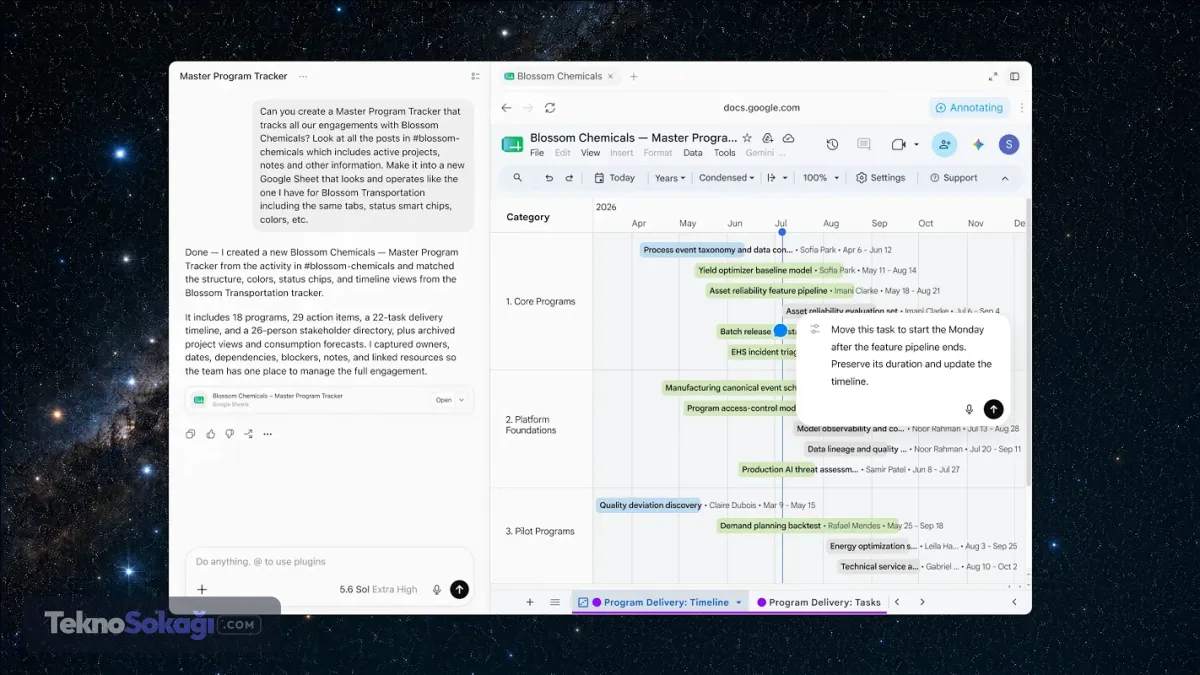This screenshot has width=1200, height=675.
Task: Submit the annotation instruction
Action: click(993, 409)
